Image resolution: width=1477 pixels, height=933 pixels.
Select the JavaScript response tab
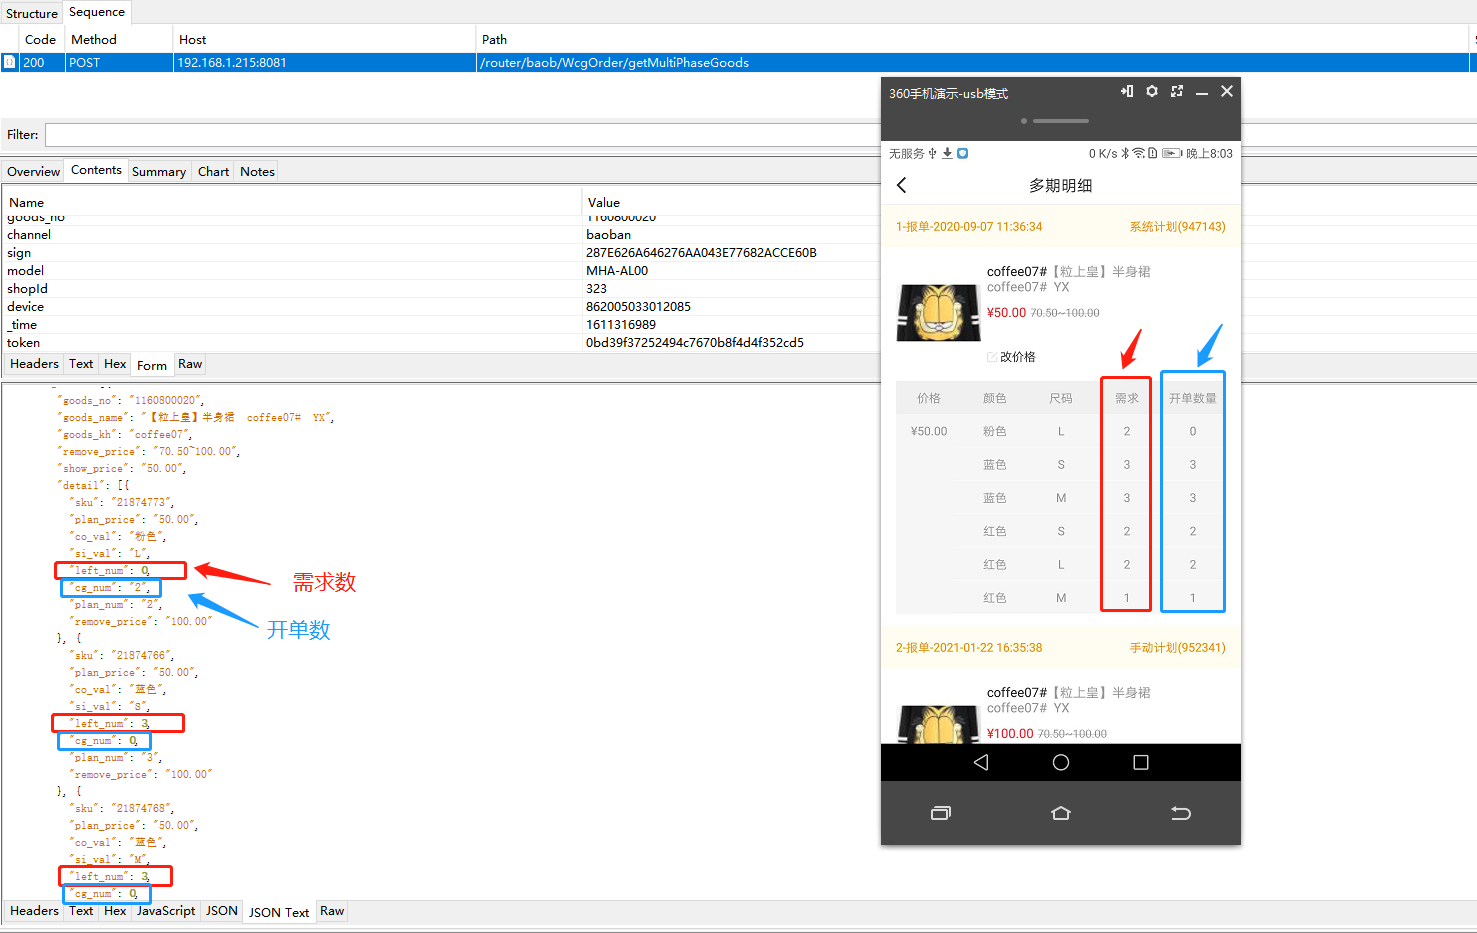(x=166, y=911)
